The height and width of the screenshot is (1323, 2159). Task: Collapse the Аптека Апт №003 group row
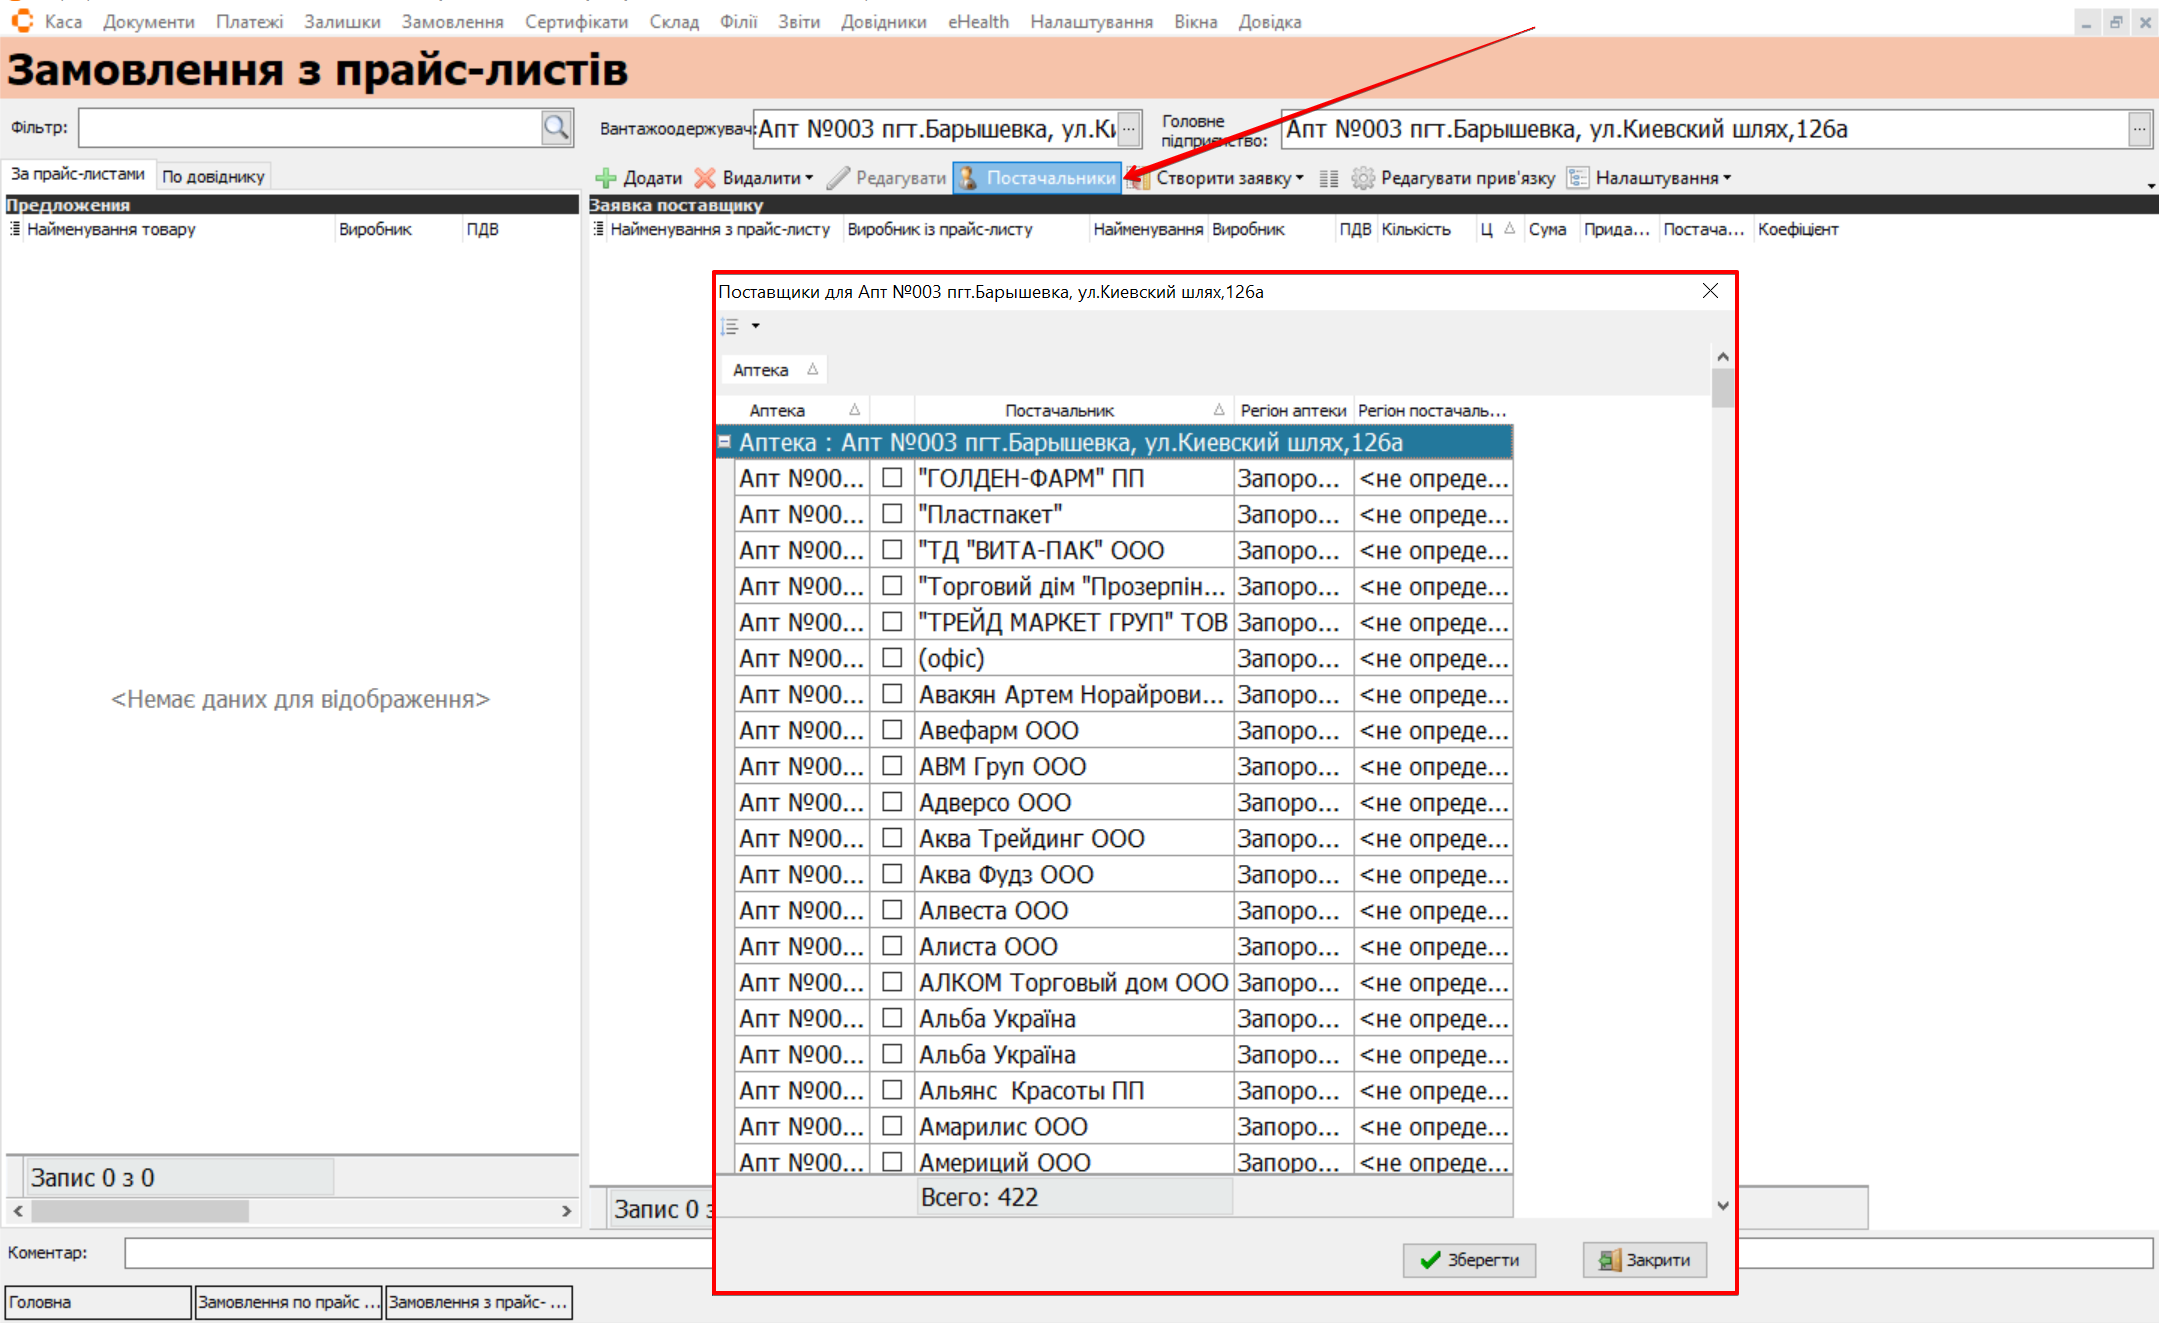tap(725, 442)
